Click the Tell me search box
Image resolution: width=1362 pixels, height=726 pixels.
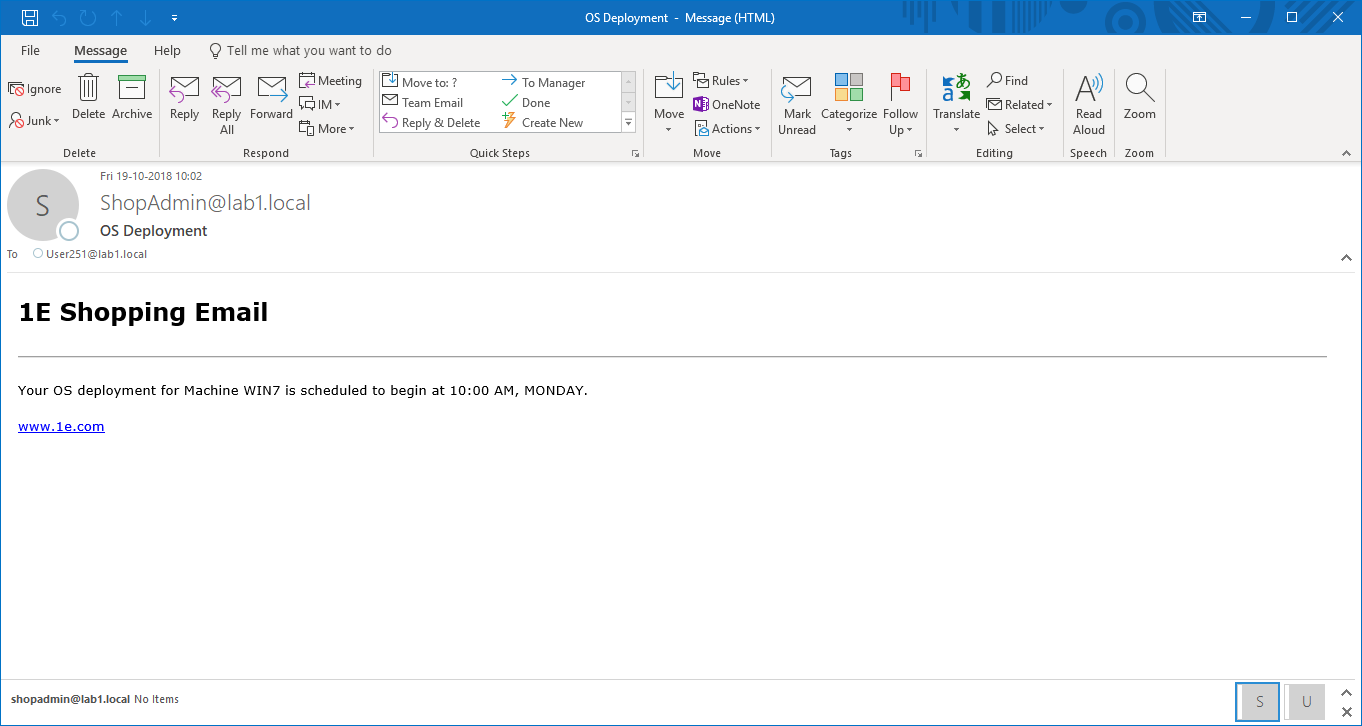(x=308, y=51)
